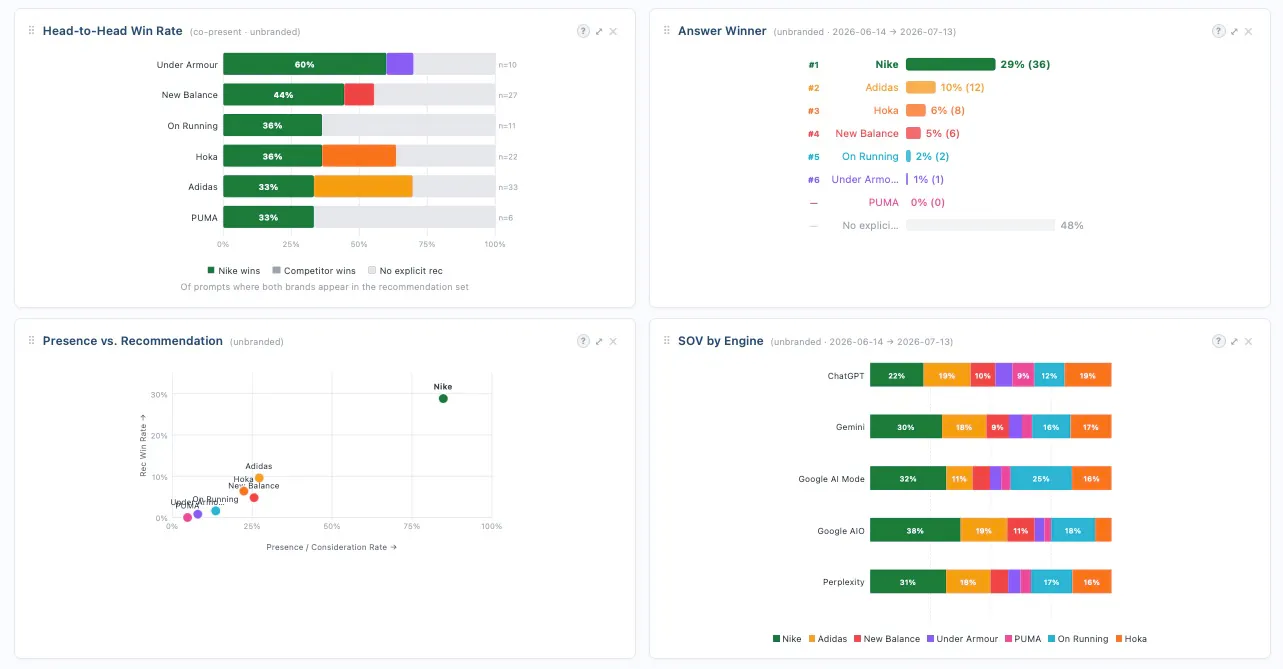Select the green 60% Under Armour win bar
Screen dimensions: 1283x669
pyautogui.click(x=304, y=64)
